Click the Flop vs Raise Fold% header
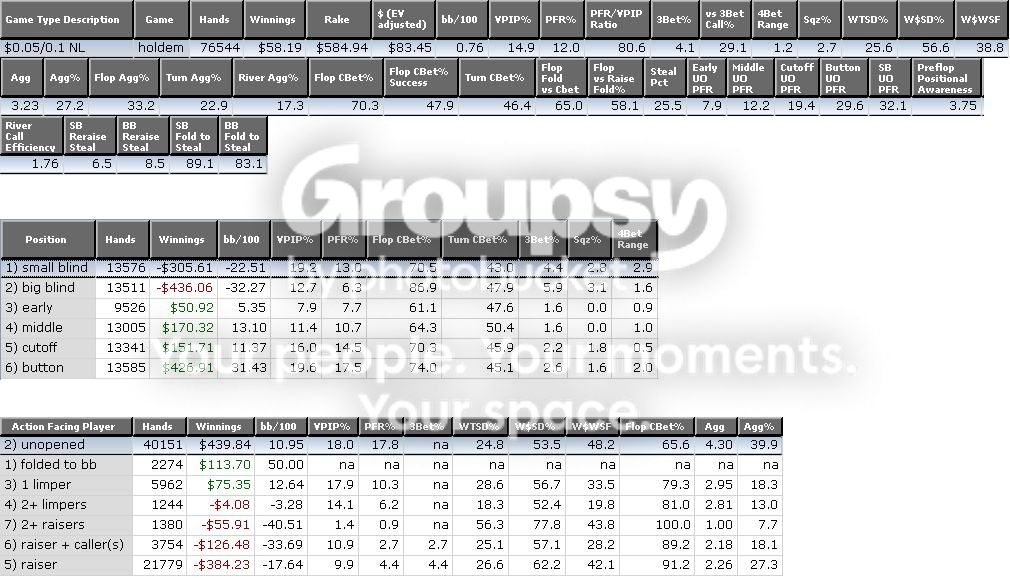Image resolution: width=1010 pixels, height=578 pixels. click(x=615, y=78)
